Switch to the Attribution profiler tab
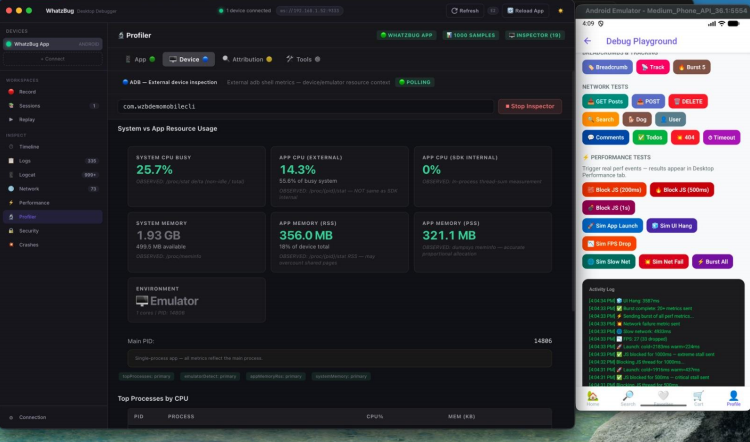 pyautogui.click(x=247, y=59)
